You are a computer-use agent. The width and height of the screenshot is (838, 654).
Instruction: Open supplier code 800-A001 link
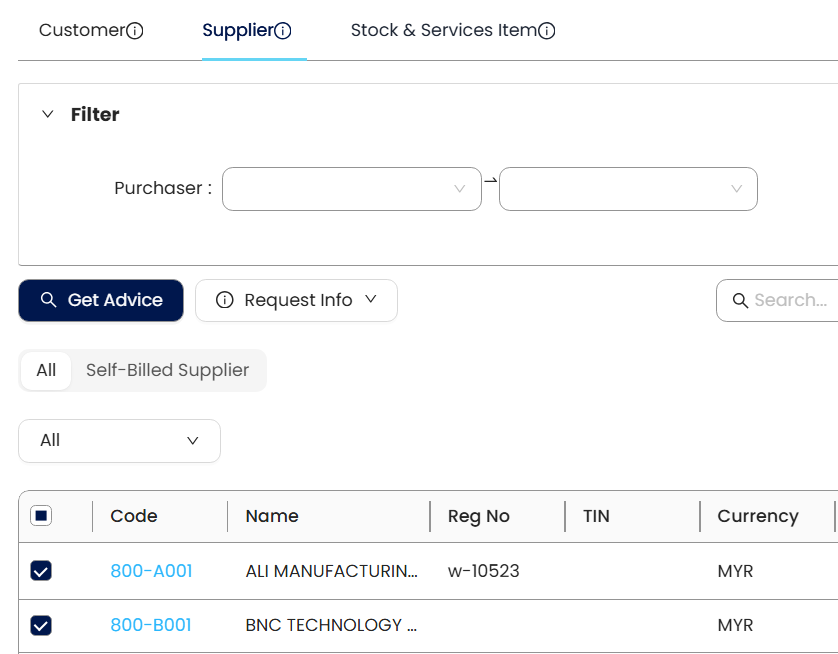[x=151, y=571]
